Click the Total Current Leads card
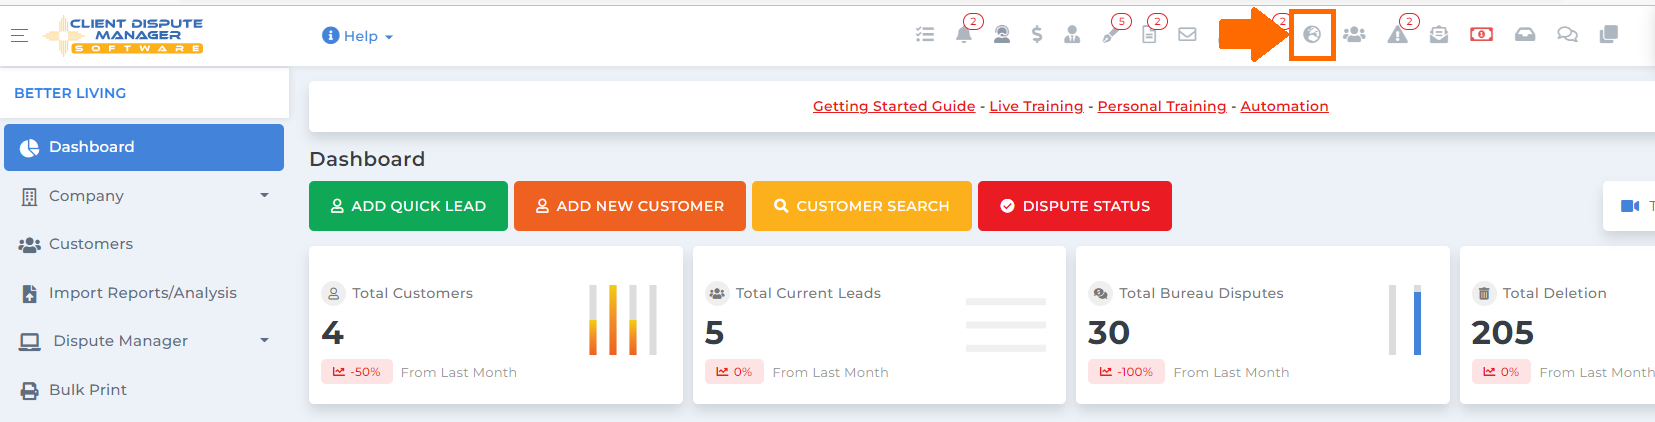Screen dimensions: 1655x422 click(x=879, y=325)
